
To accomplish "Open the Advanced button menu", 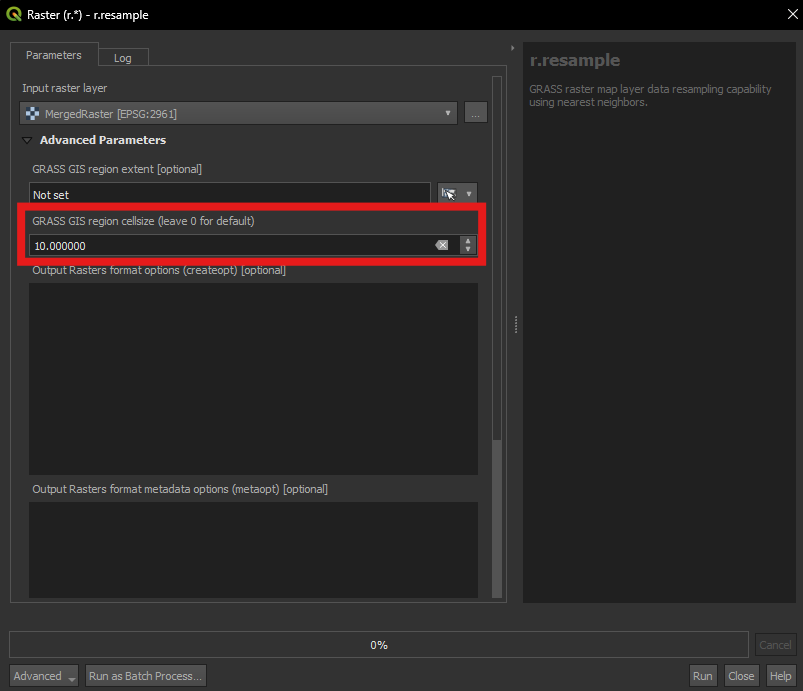I will point(44,676).
